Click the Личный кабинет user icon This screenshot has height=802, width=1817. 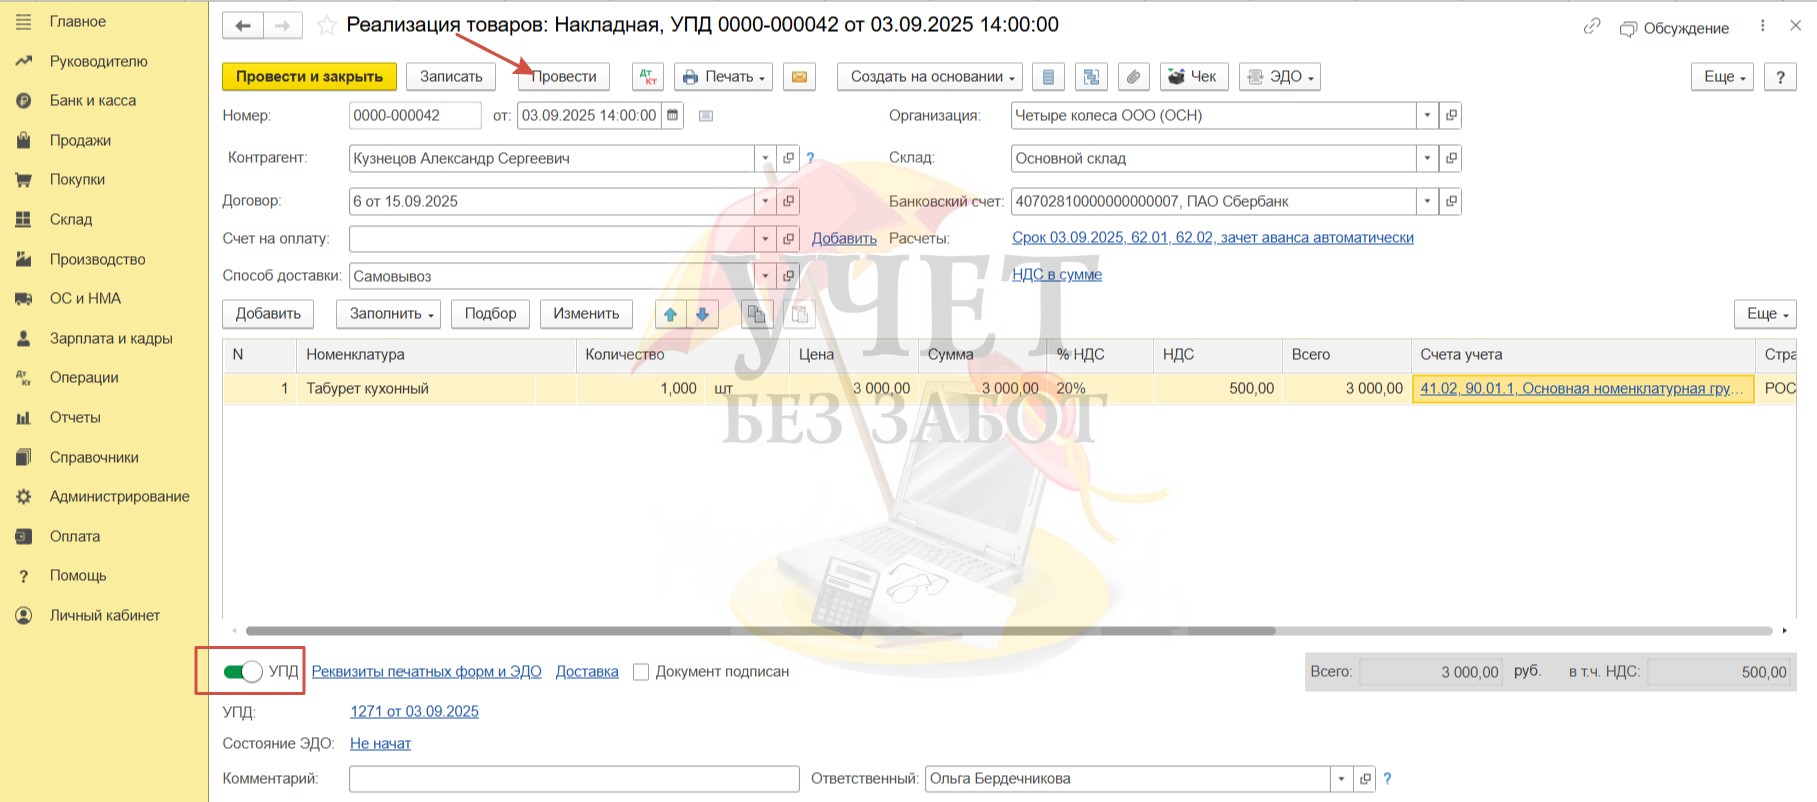(x=24, y=615)
